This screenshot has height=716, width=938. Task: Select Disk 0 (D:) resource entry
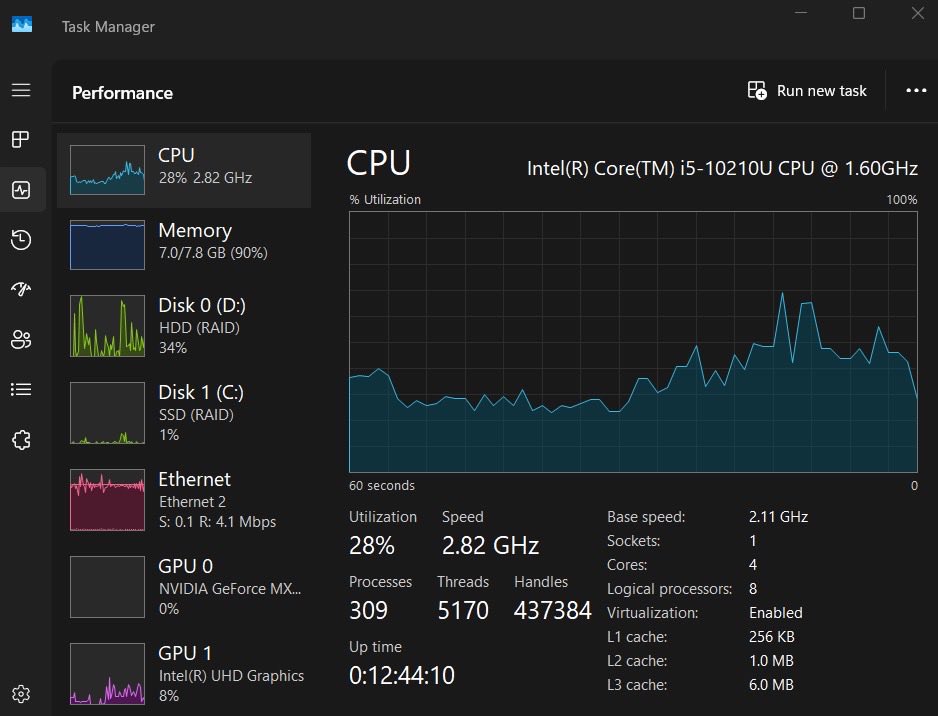click(x=184, y=325)
